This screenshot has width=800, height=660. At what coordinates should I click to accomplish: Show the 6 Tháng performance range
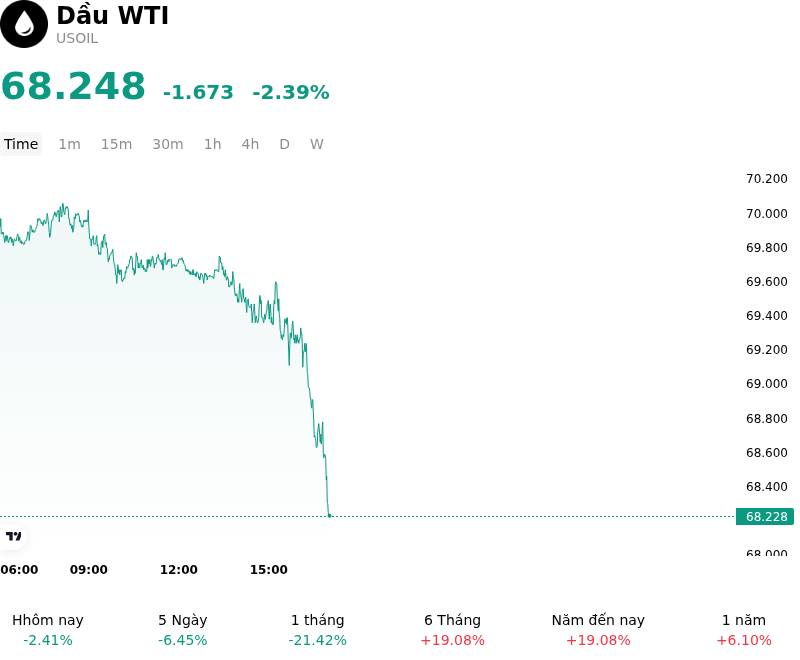(x=453, y=630)
